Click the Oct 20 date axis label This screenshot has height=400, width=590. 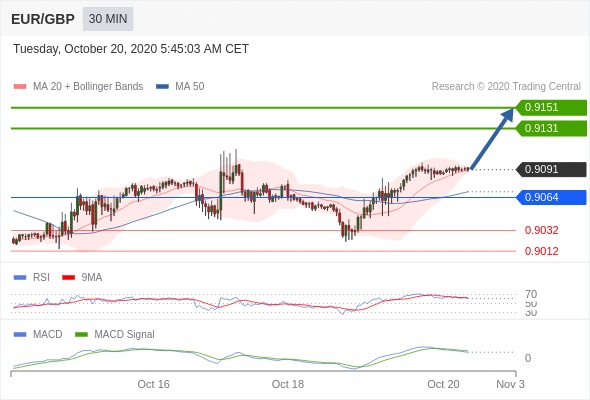point(443,384)
